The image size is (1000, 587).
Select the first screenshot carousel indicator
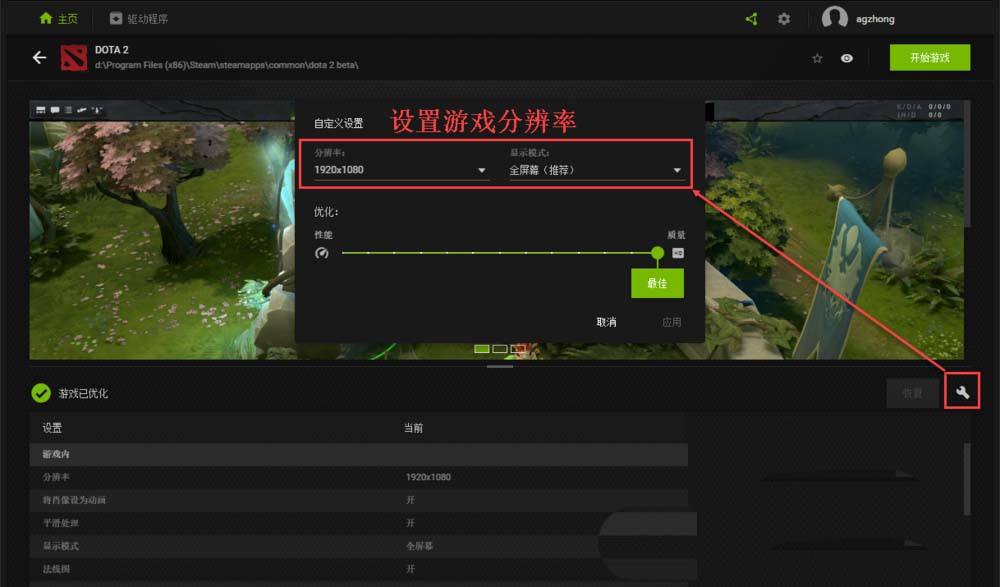[482, 349]
